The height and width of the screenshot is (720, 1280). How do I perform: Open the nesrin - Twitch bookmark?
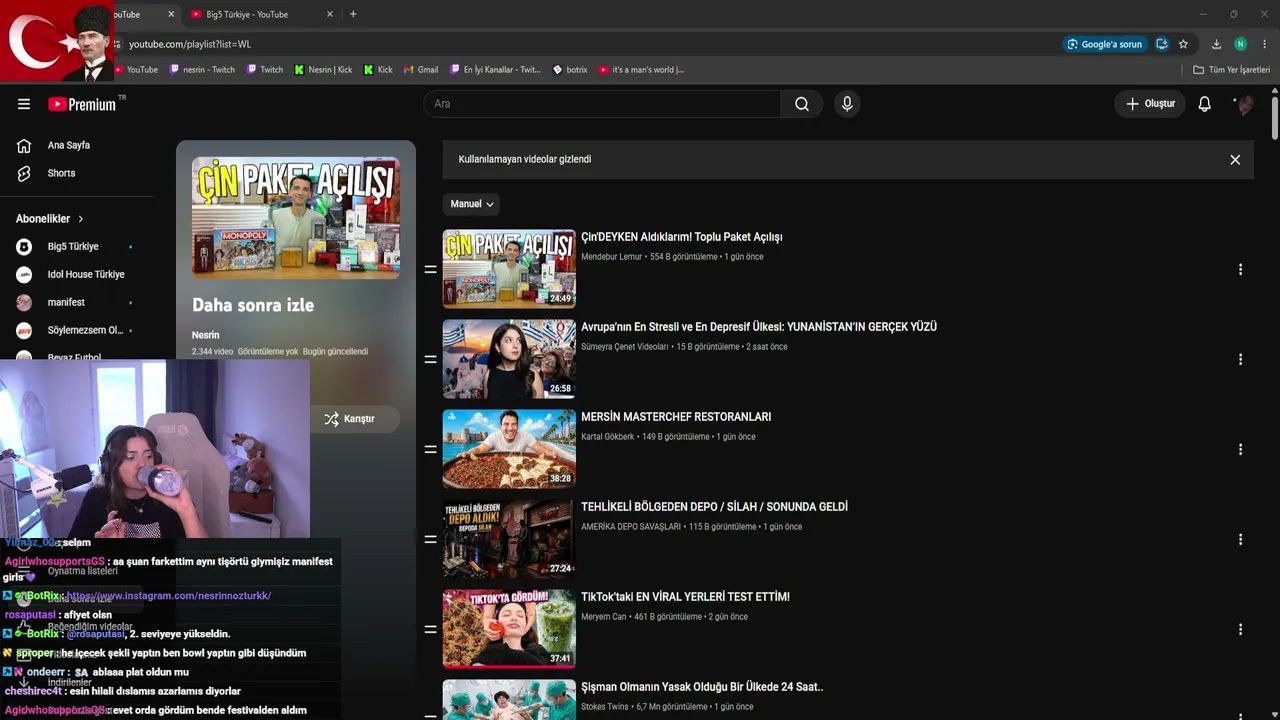(202, 70)
